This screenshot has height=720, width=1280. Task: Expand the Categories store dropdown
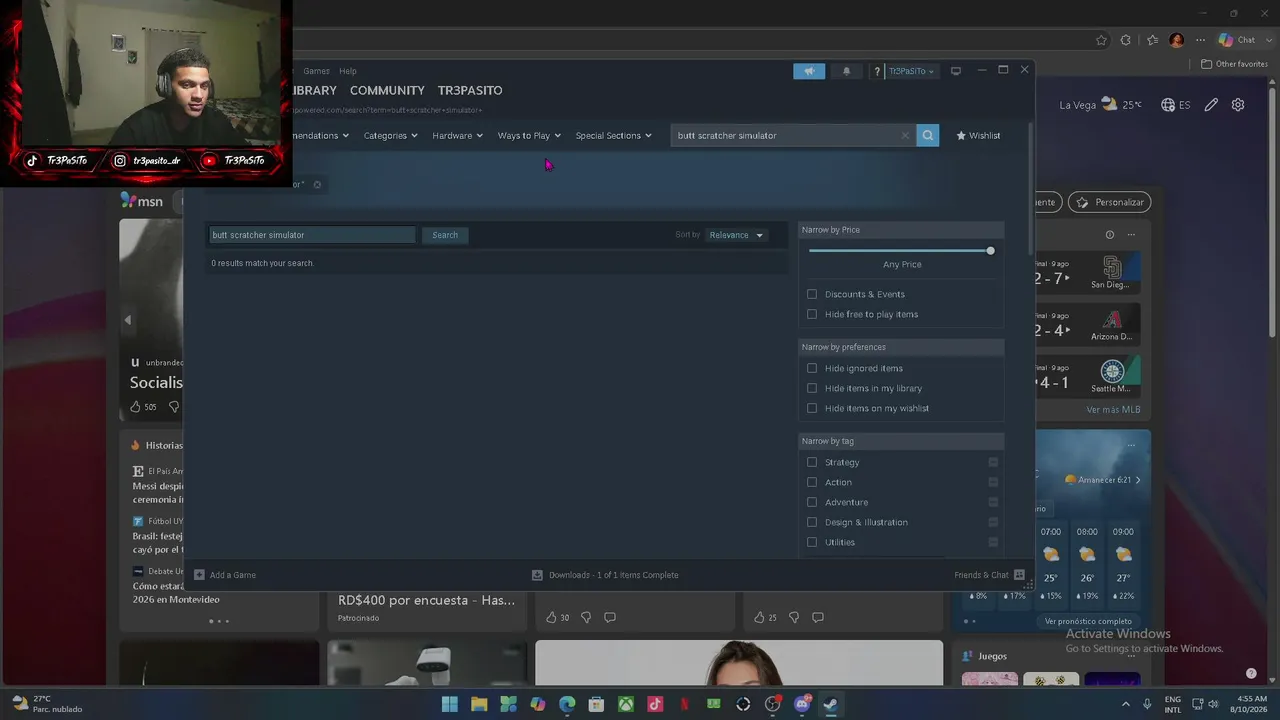point(390,135)
